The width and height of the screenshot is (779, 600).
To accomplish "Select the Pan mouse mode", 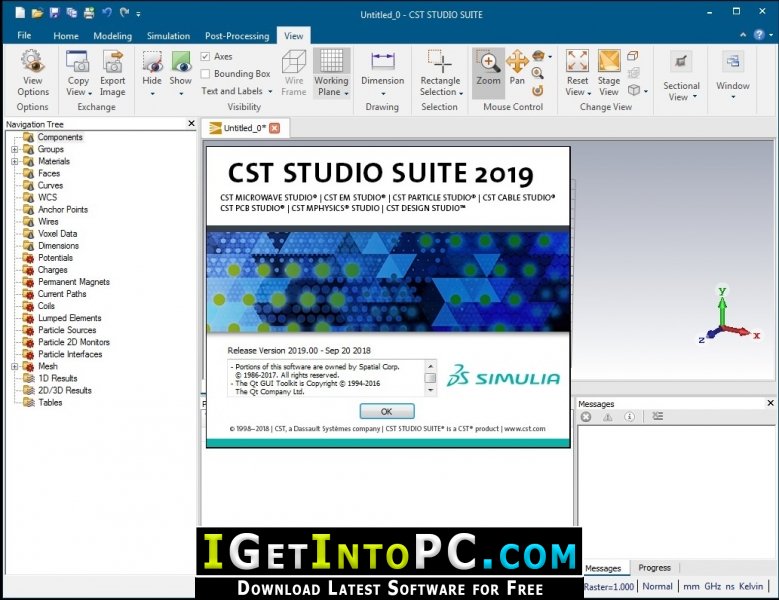I will (x=517, y=68).
